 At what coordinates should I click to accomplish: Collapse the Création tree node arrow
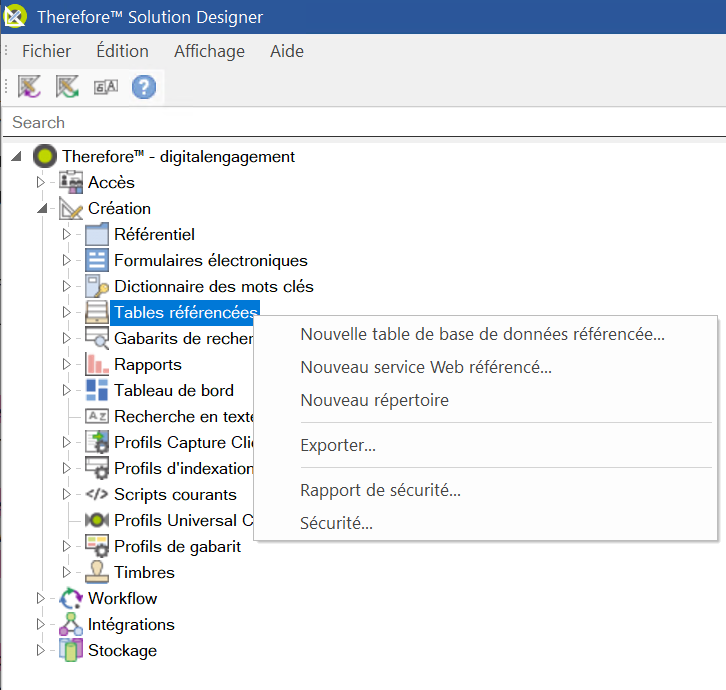tap(42, 208)
